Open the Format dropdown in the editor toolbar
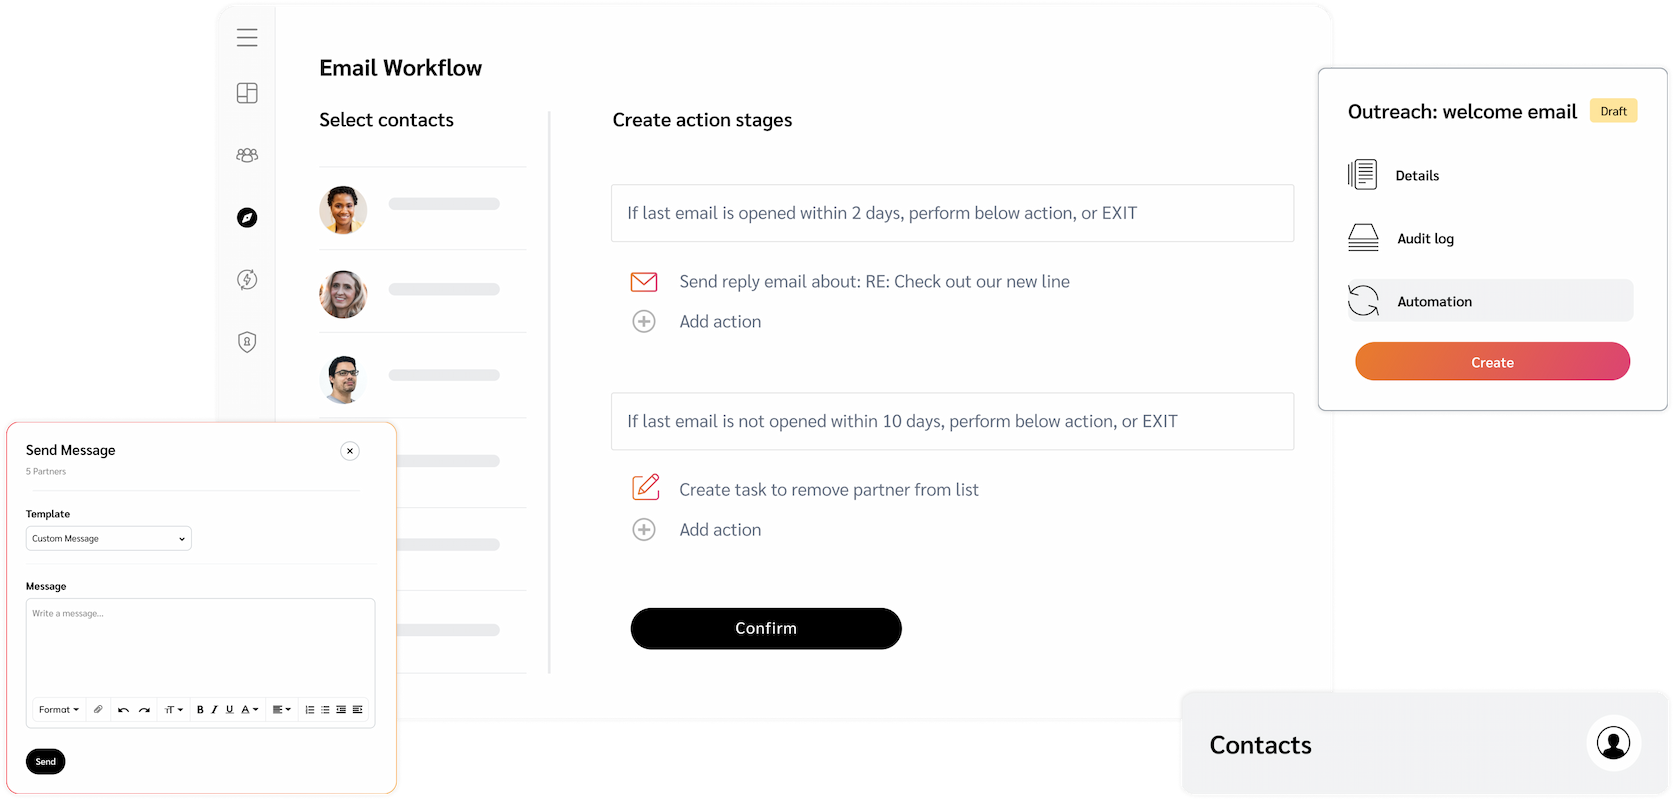Image resolution: width=1674 pixels, height=800 pixels. pos(58,709)
